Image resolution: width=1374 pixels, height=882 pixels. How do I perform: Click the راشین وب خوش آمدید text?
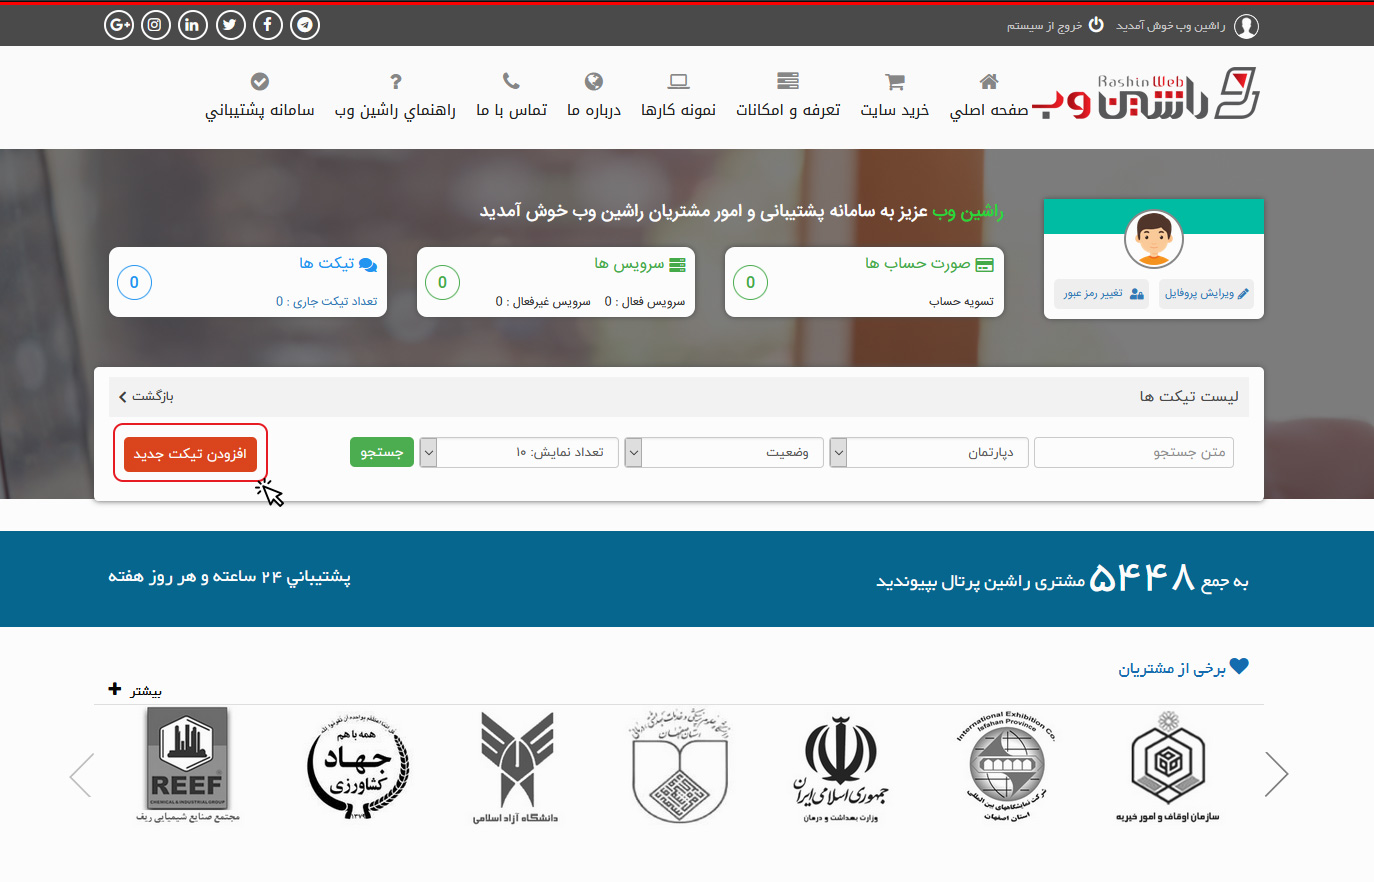click(x=1171, y=25)
